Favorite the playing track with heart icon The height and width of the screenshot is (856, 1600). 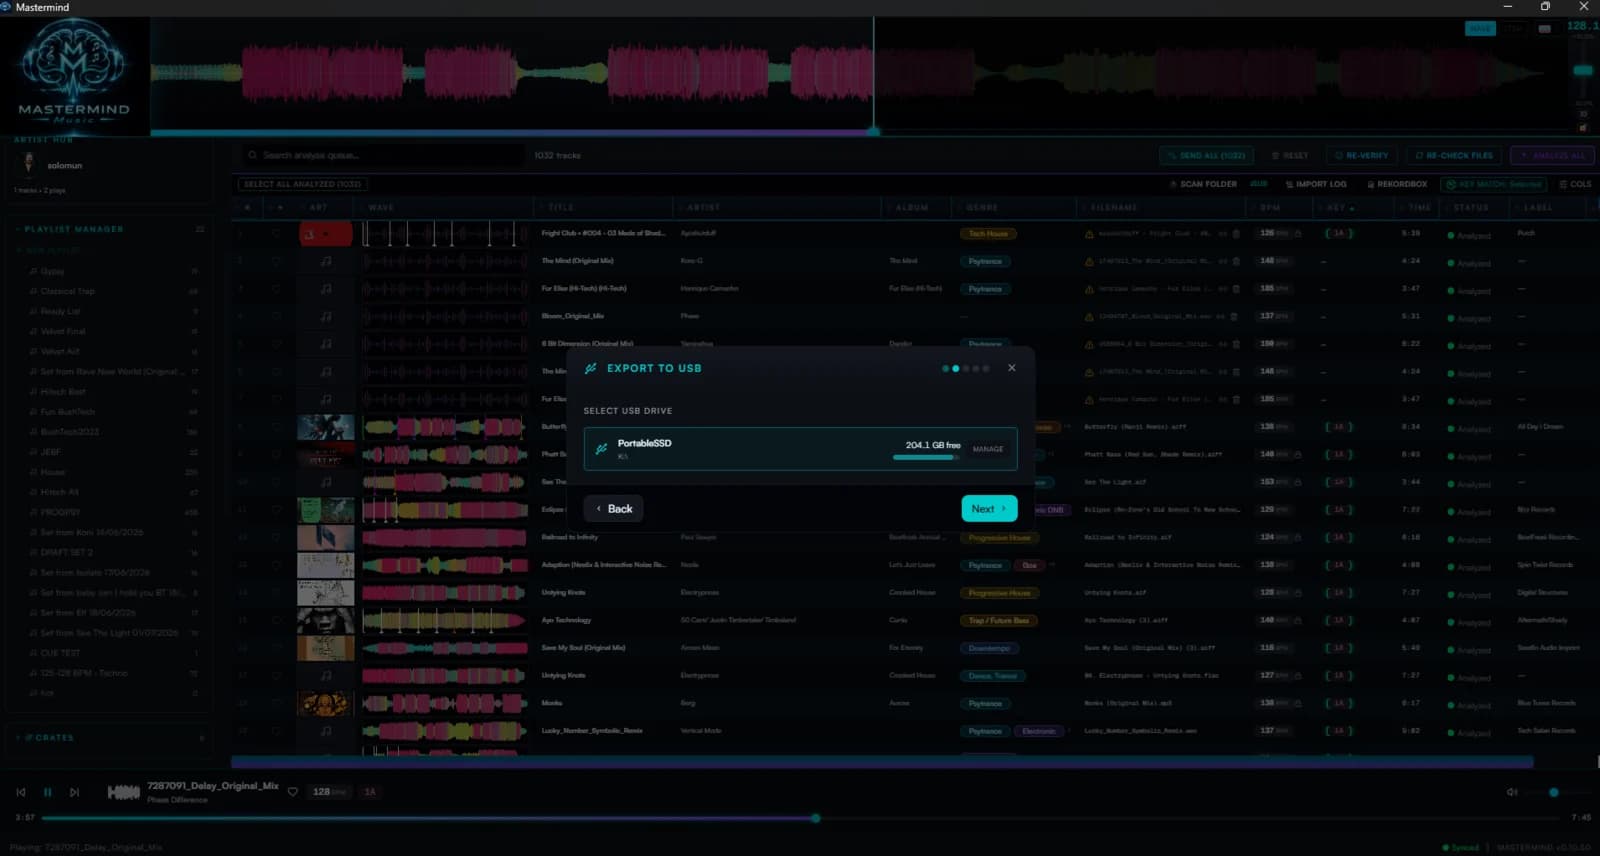pos(293,792)
